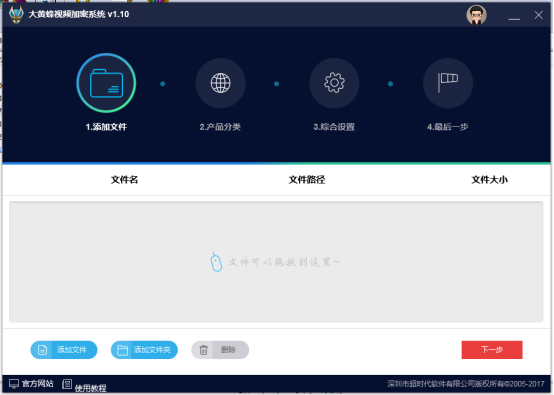Select the step 1 add-file folder icon
Viewport: 554px width, 395px height.
[x=106, y=83]
